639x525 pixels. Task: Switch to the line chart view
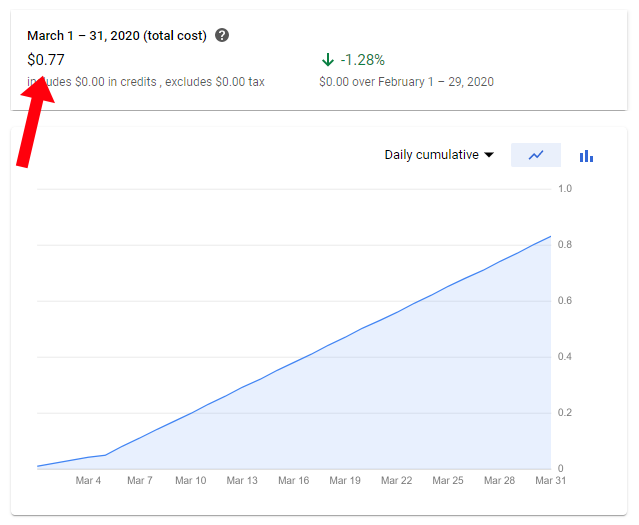(x=536, y=155)
